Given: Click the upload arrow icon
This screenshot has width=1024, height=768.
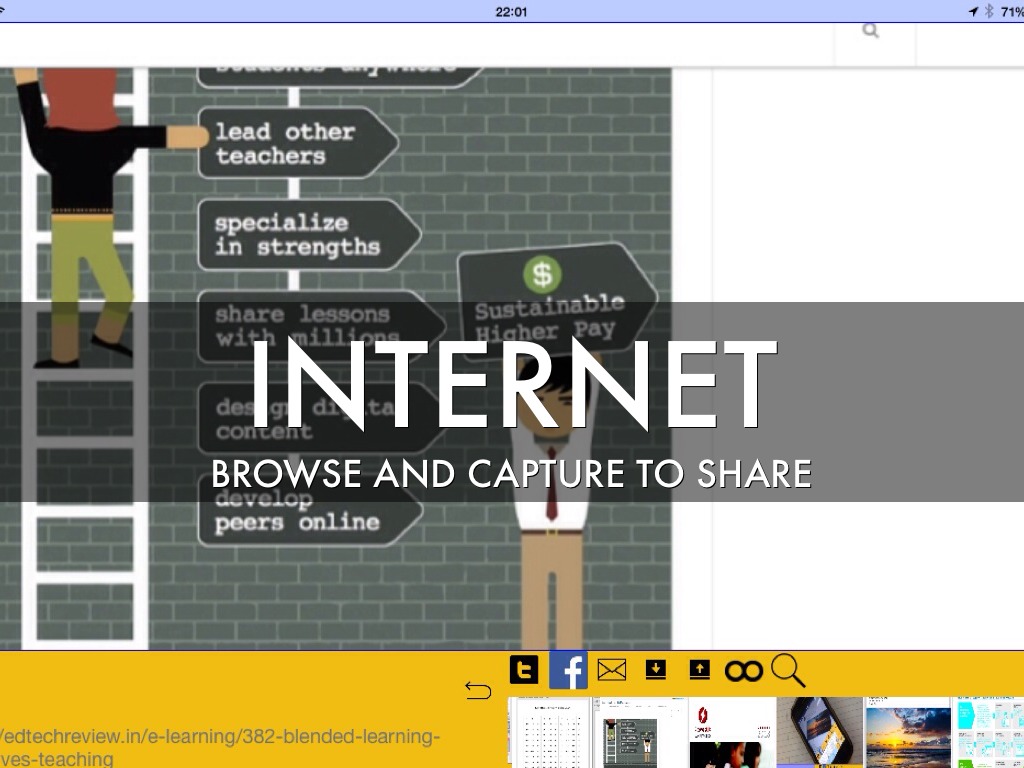Looking at the screenshot, I should [699, 670].
